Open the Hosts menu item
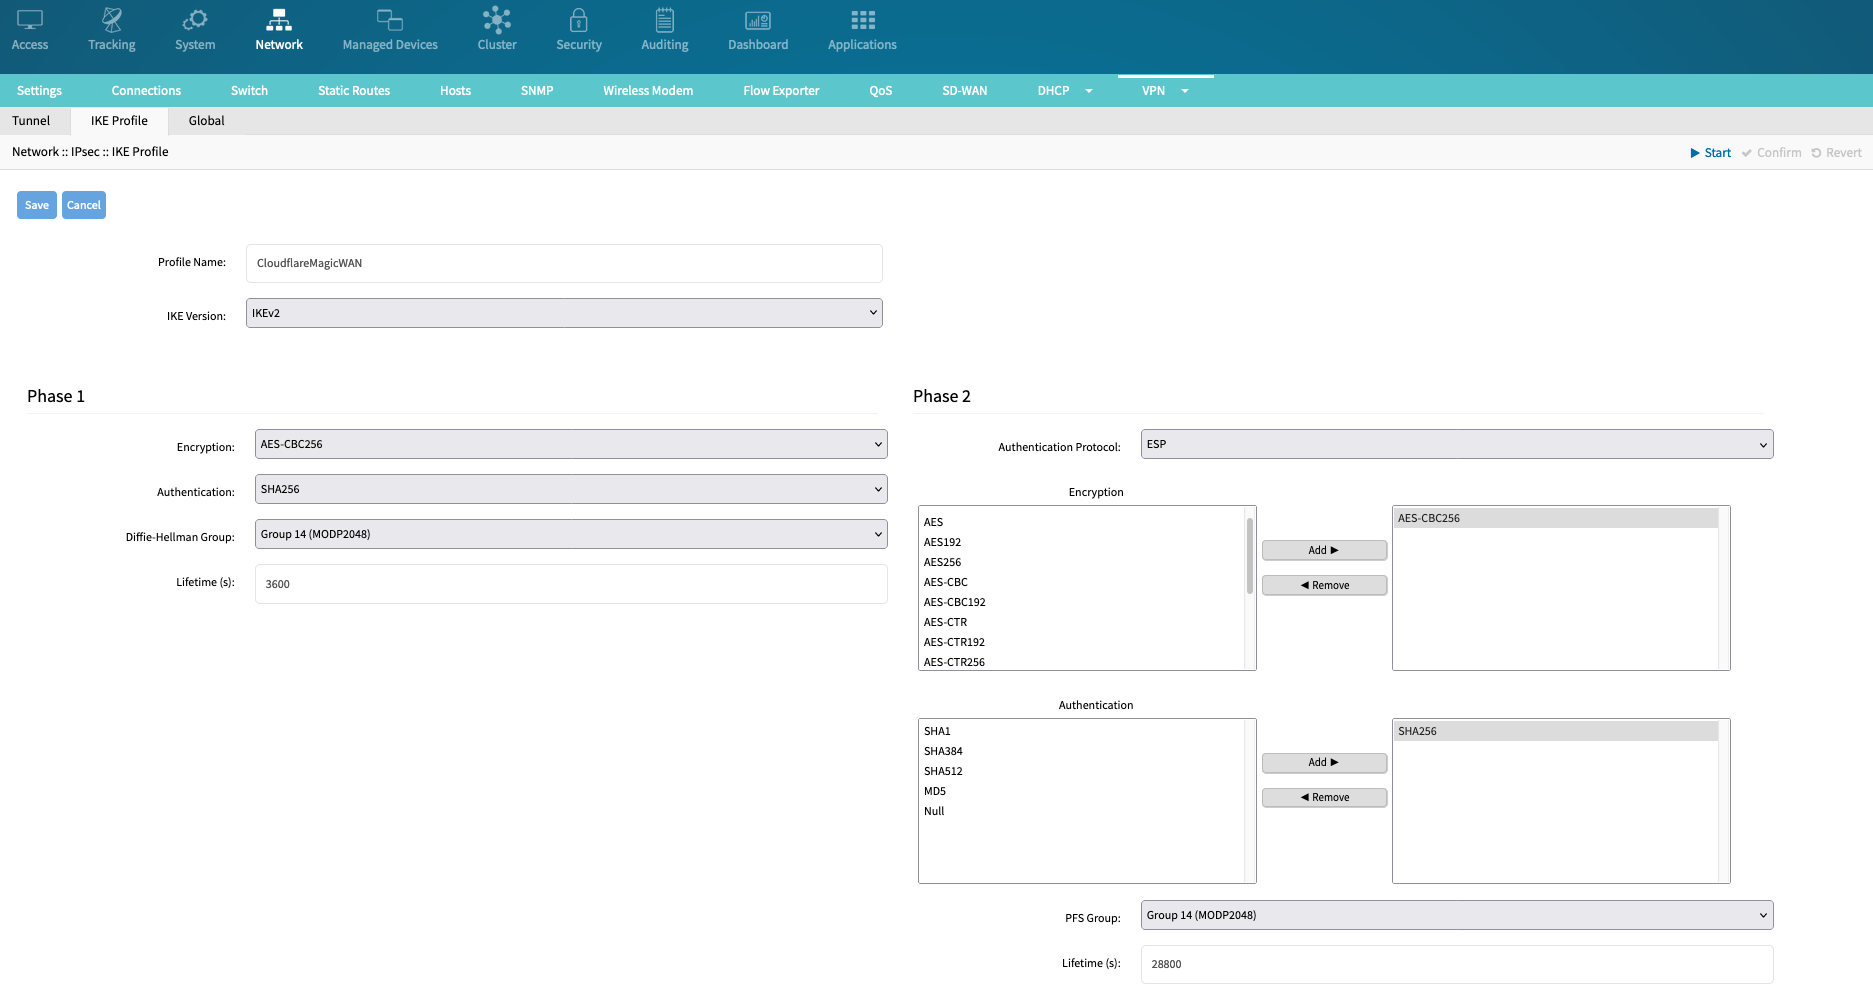1873x1007 pixels. point(455,91)
